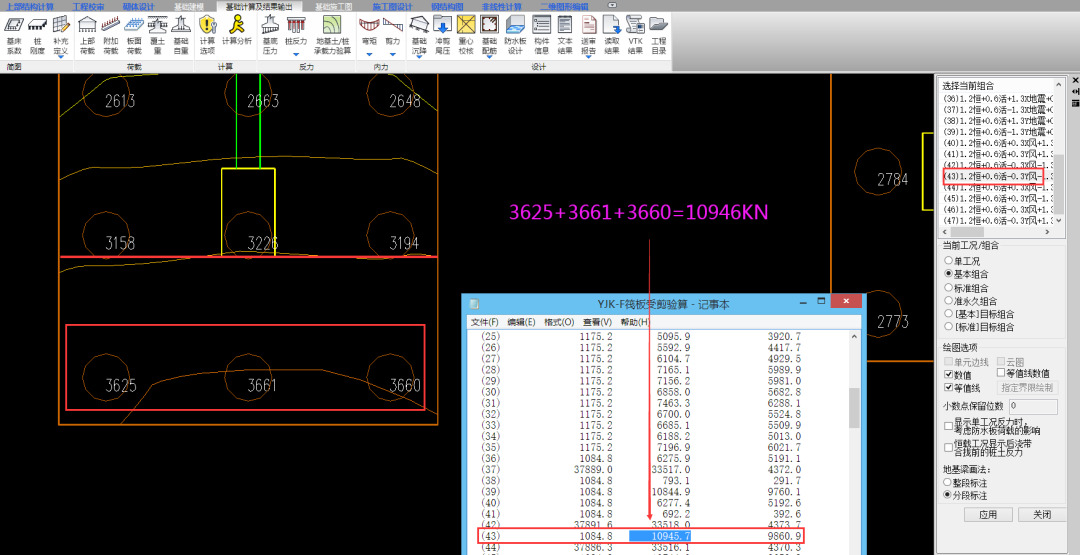This screenshot has height=555, width=1080.
Task: Switch to 钢结构图 tab
Action: (447, 6)
